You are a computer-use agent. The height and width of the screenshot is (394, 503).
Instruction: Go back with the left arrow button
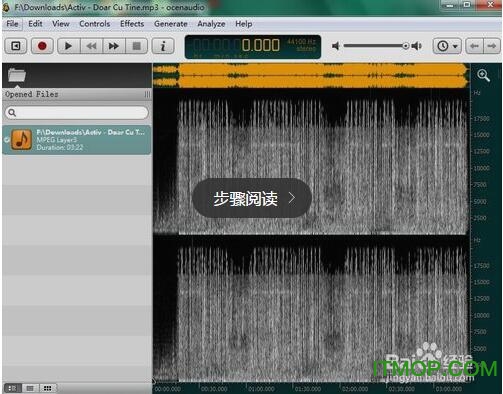(474, 46)
